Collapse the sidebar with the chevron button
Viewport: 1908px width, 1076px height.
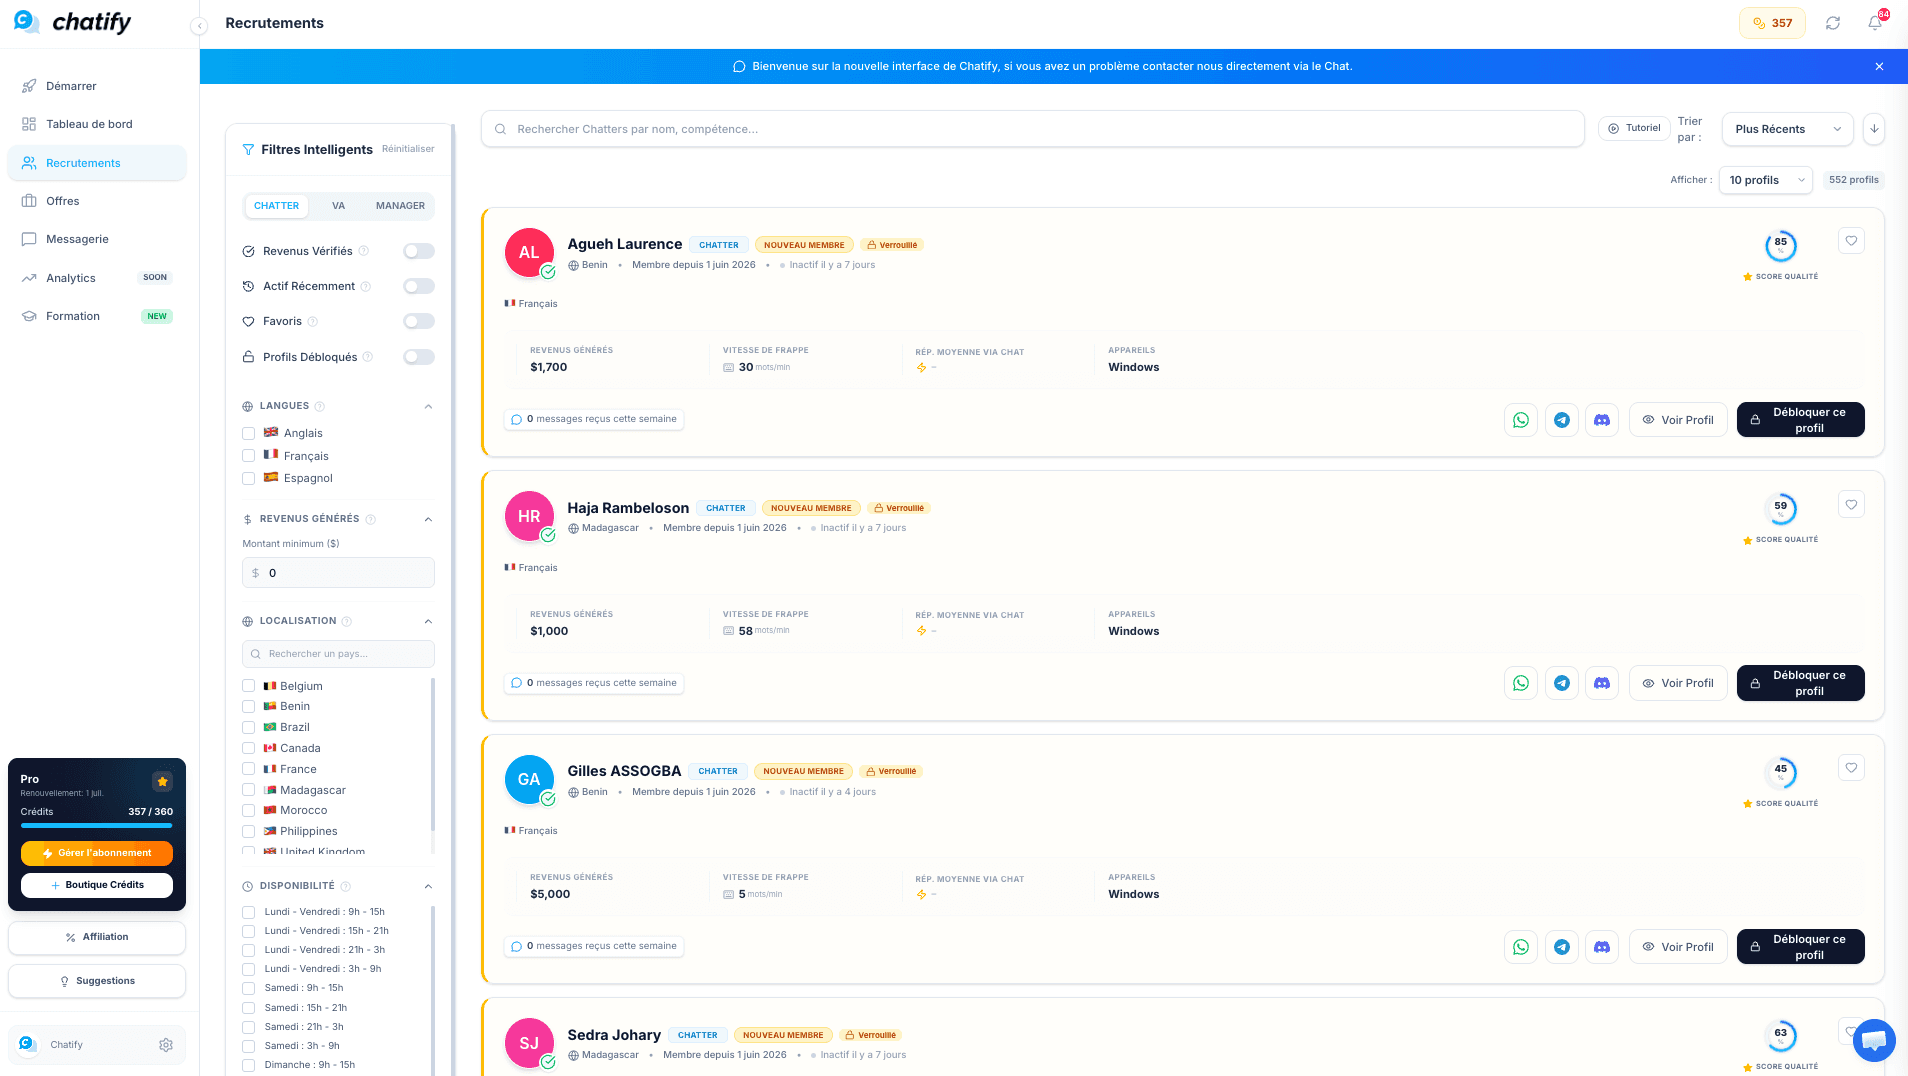pyautogui.click(x=199, y=26)
